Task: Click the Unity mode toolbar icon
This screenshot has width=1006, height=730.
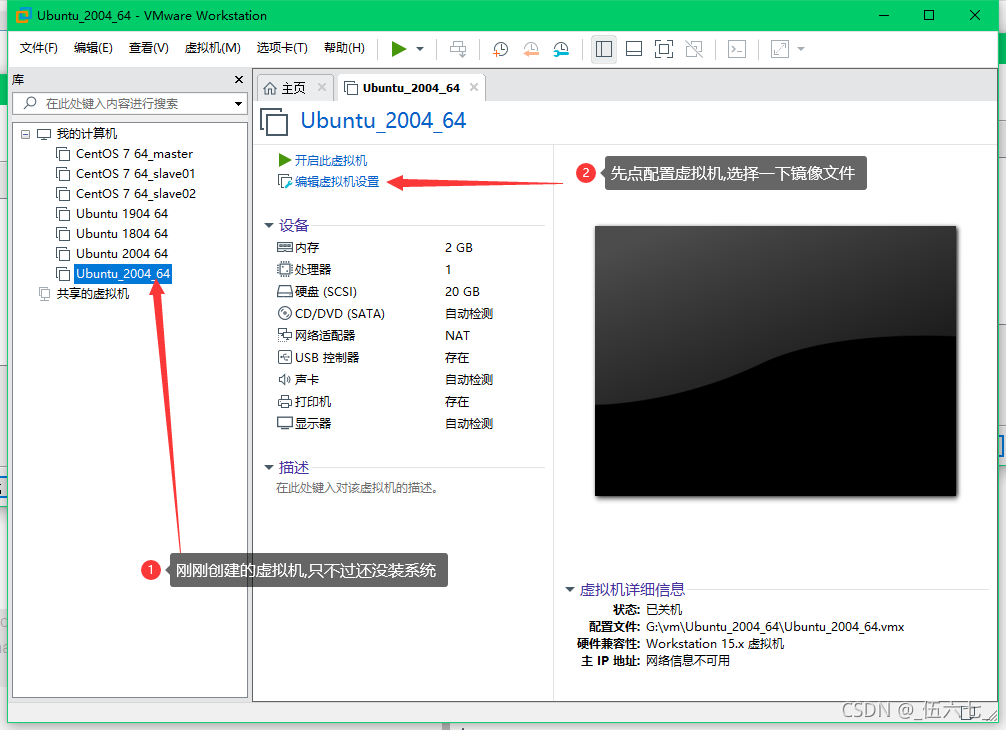Action: click(694, 49)
